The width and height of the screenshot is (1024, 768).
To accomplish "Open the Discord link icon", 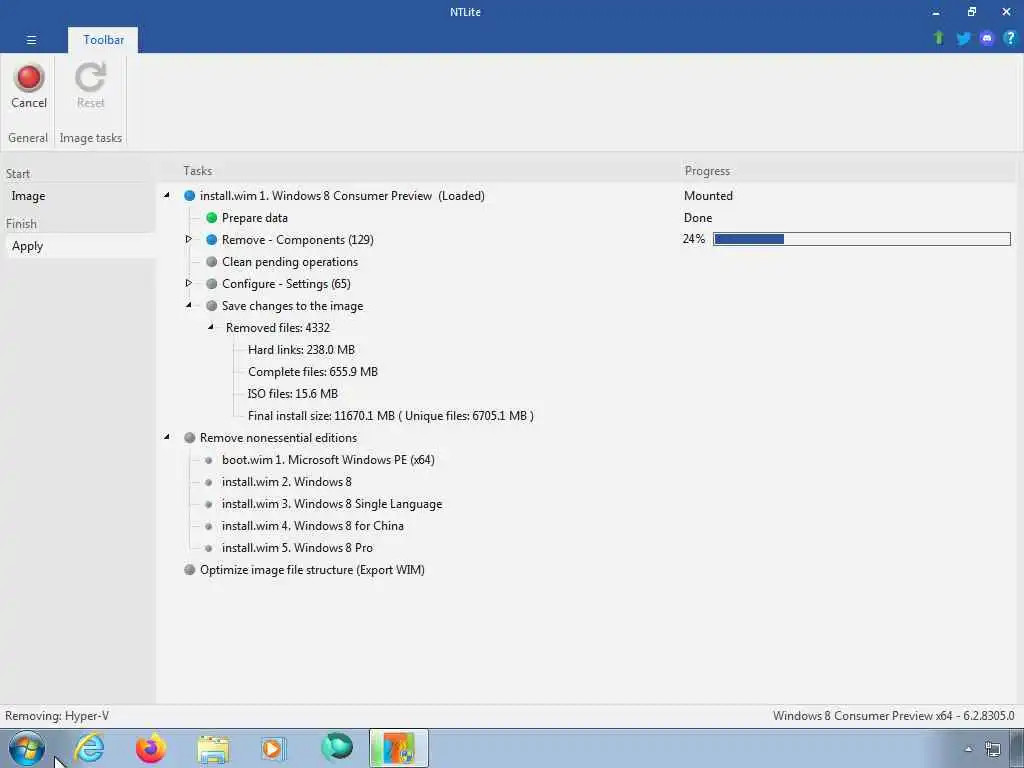I will pos(986,38).
